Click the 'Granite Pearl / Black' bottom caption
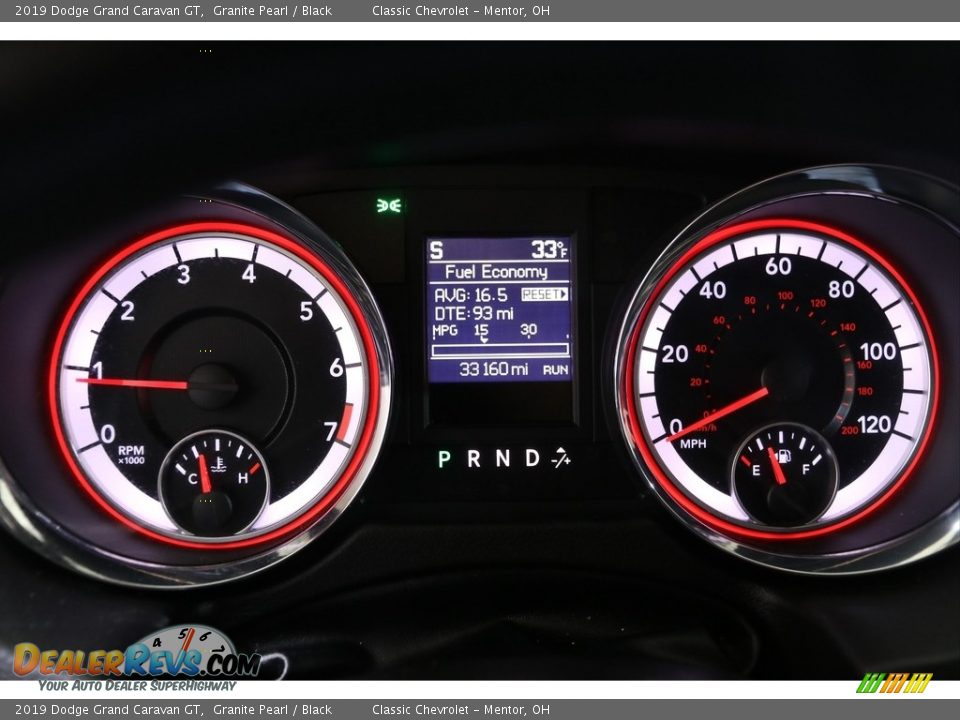Screen dimensions: 960x720 [x=272, y=710]
